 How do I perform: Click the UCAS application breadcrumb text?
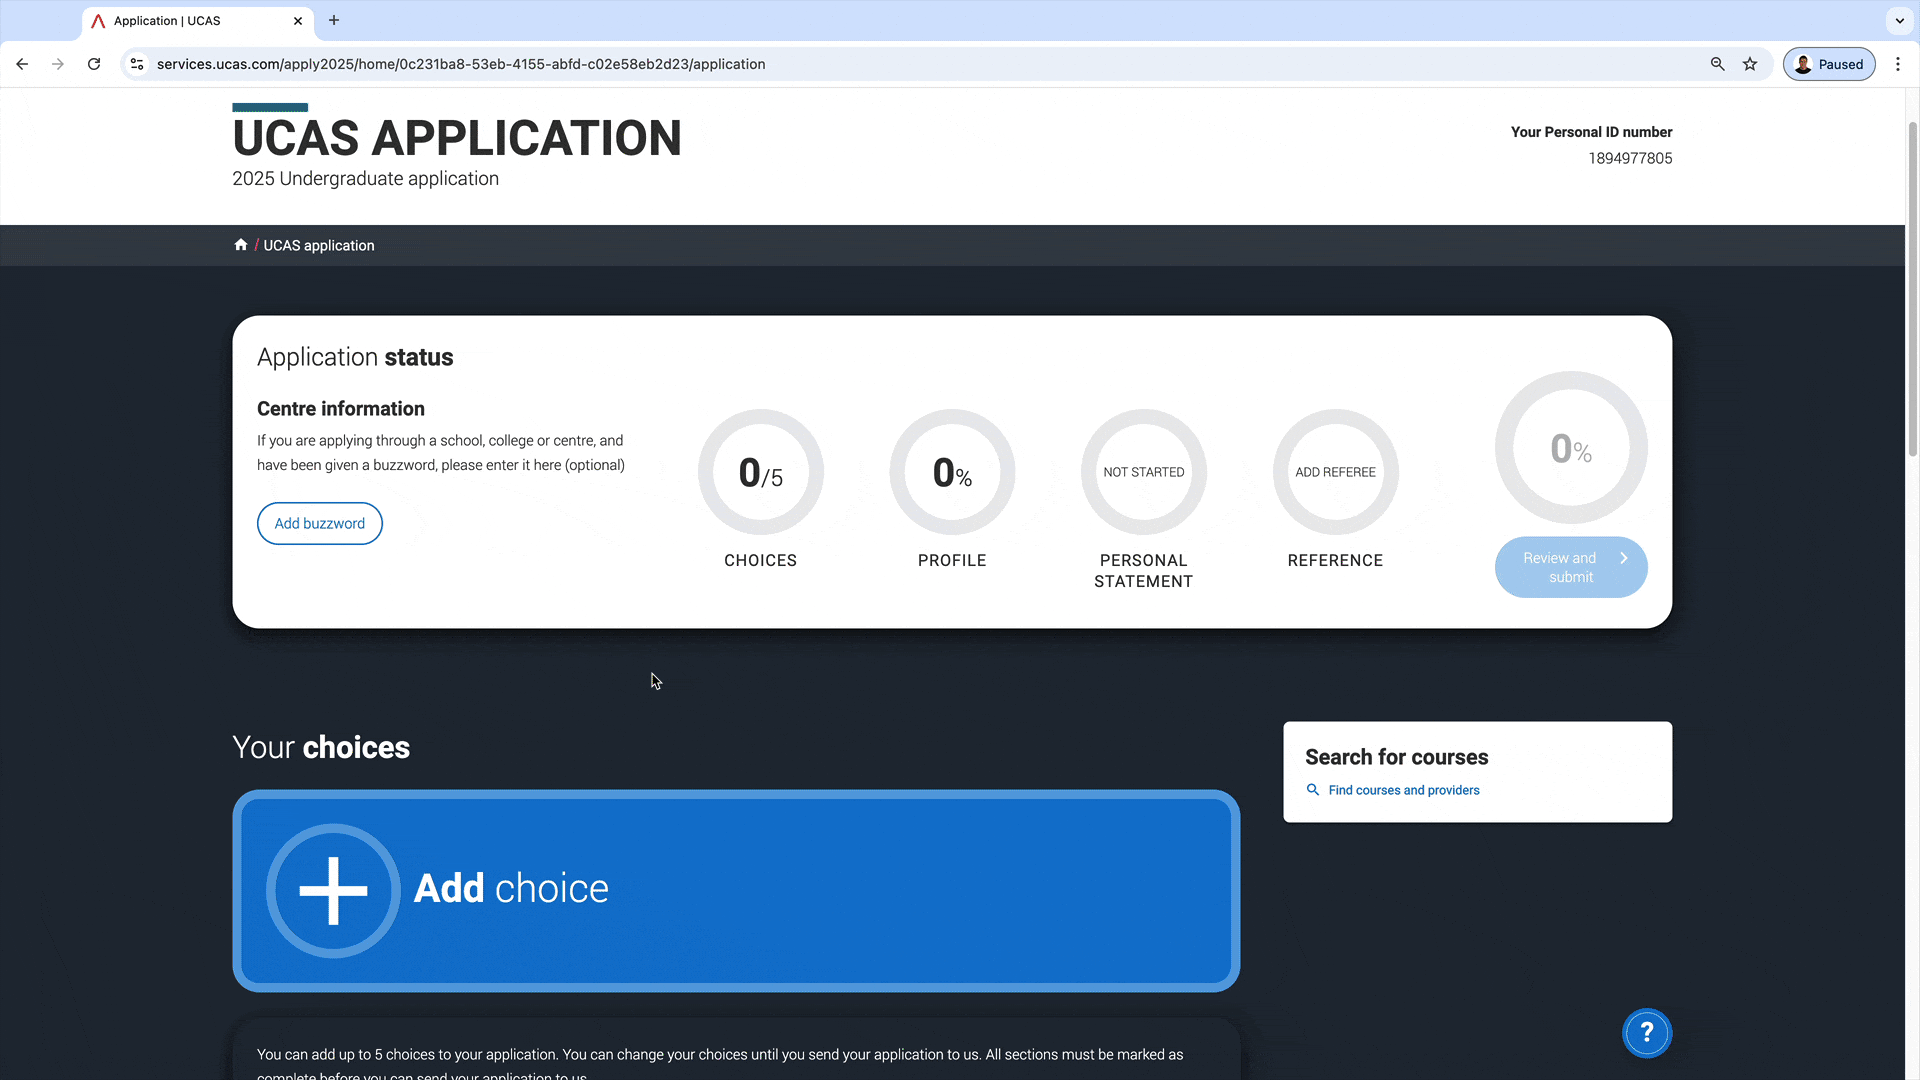click(319, 246)
